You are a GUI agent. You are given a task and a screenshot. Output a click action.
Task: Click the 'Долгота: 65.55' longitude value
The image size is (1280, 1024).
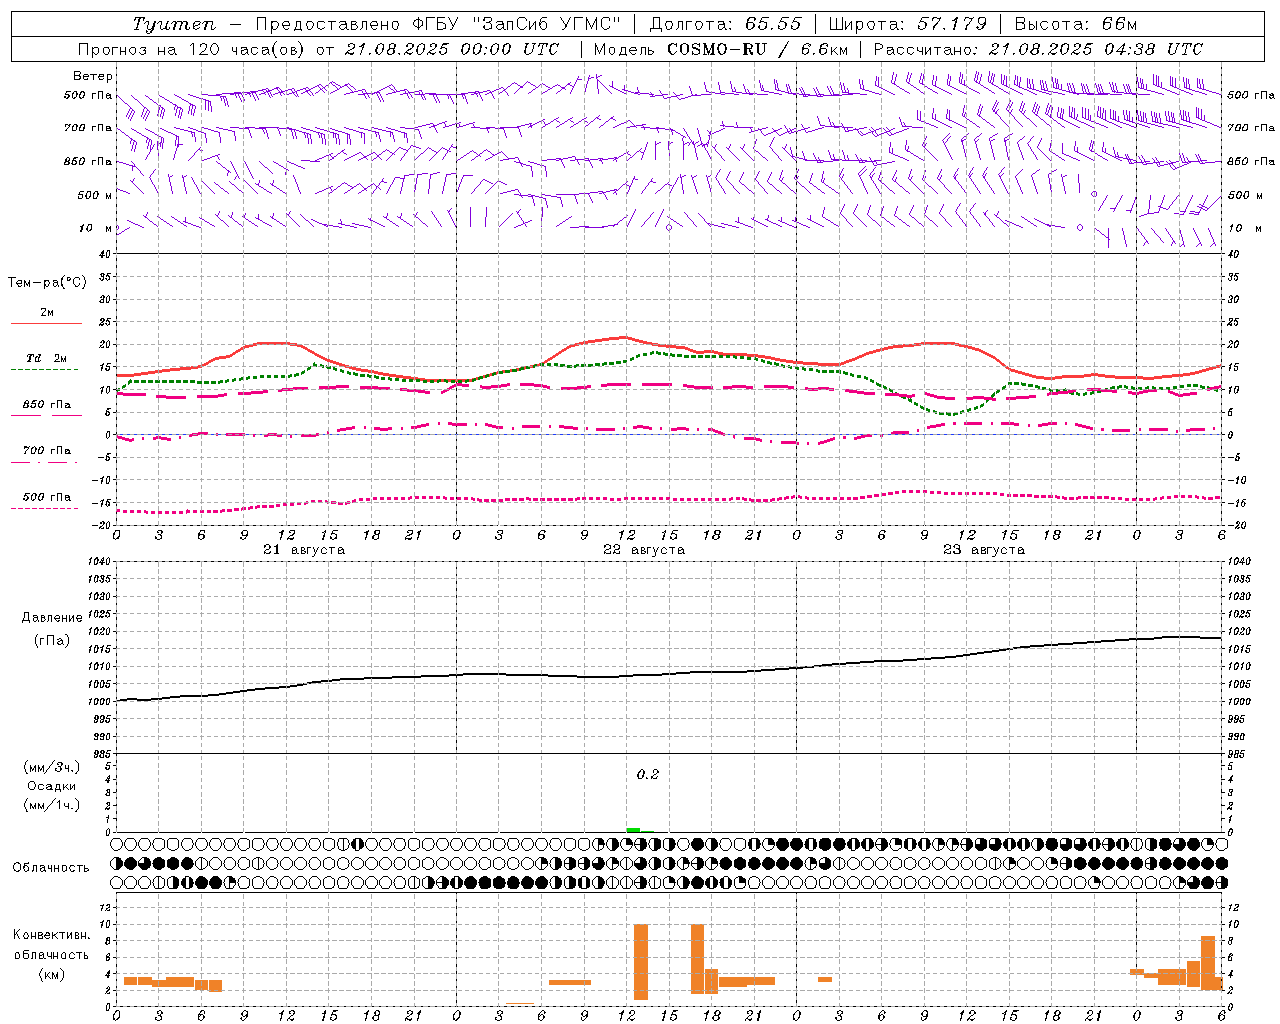pos(725,25)
